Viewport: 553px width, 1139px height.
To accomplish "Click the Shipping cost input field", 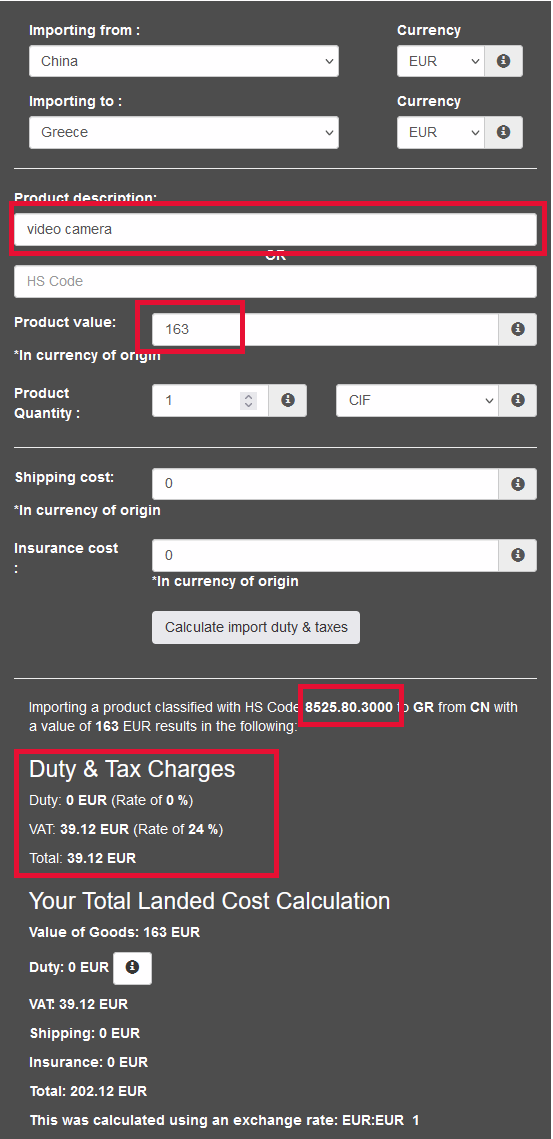I will point(325,484).
